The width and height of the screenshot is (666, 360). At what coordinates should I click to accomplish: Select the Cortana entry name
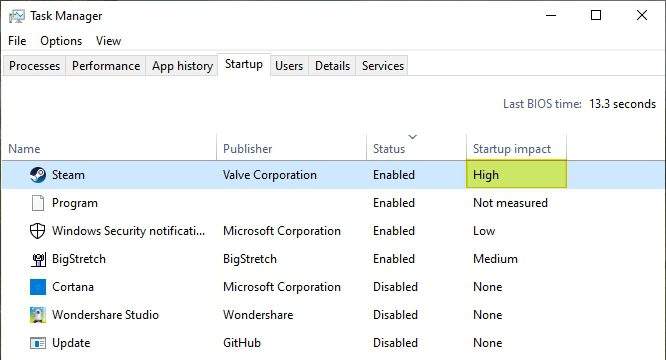pyautogui.click(x=73, y=287)
